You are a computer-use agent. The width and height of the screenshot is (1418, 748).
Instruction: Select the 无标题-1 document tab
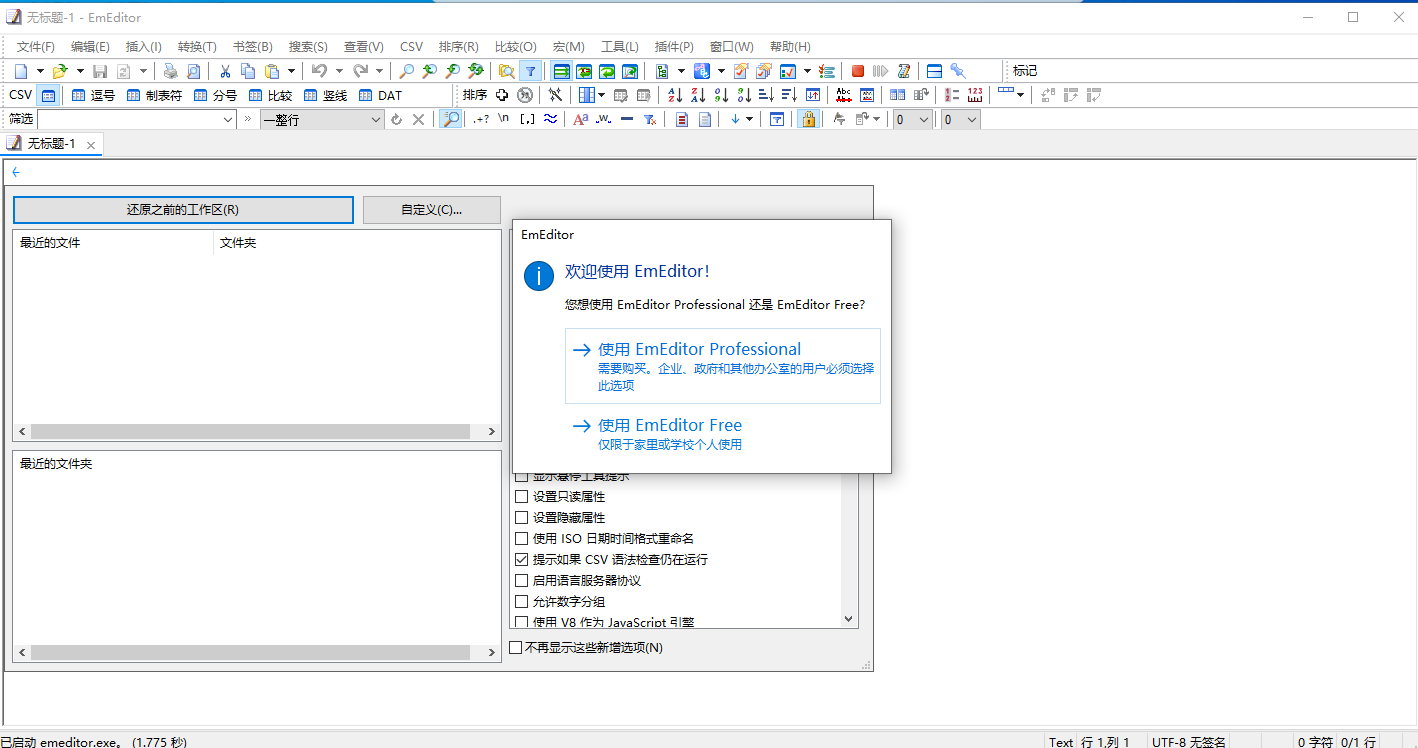tap(50, 143)
